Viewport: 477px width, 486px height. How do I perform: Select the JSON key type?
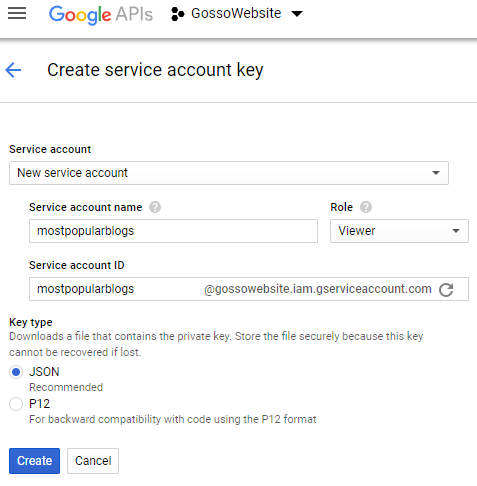tap(16, 372)
